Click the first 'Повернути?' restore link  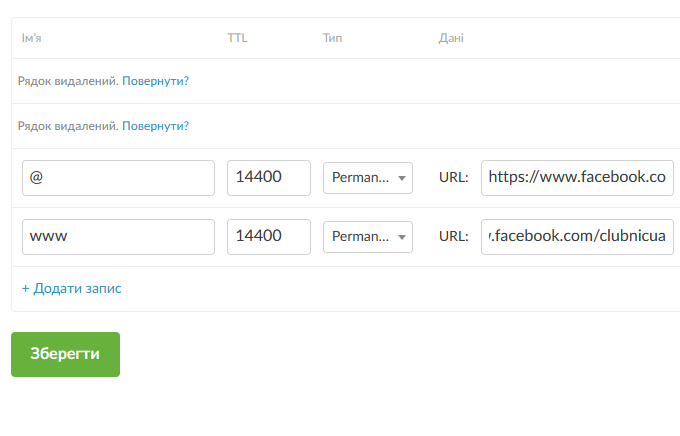155,81
